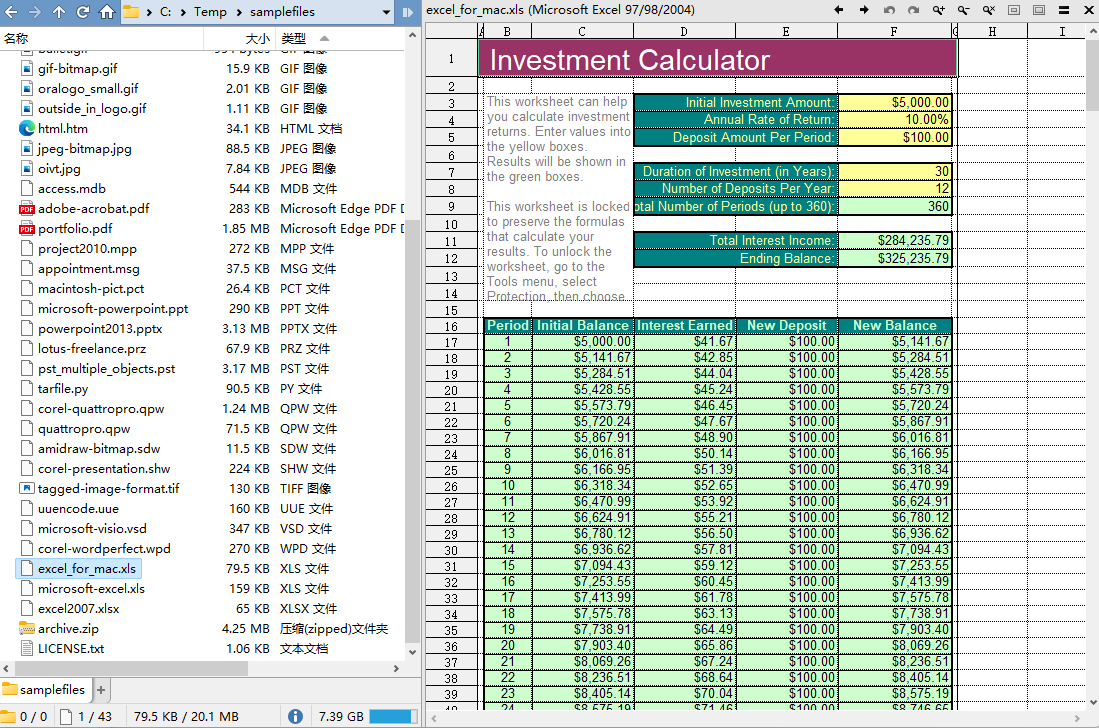Click the blue info icon in status bar
The image size is (1099, 728).
pyautogui.click(x=295, y=716)
